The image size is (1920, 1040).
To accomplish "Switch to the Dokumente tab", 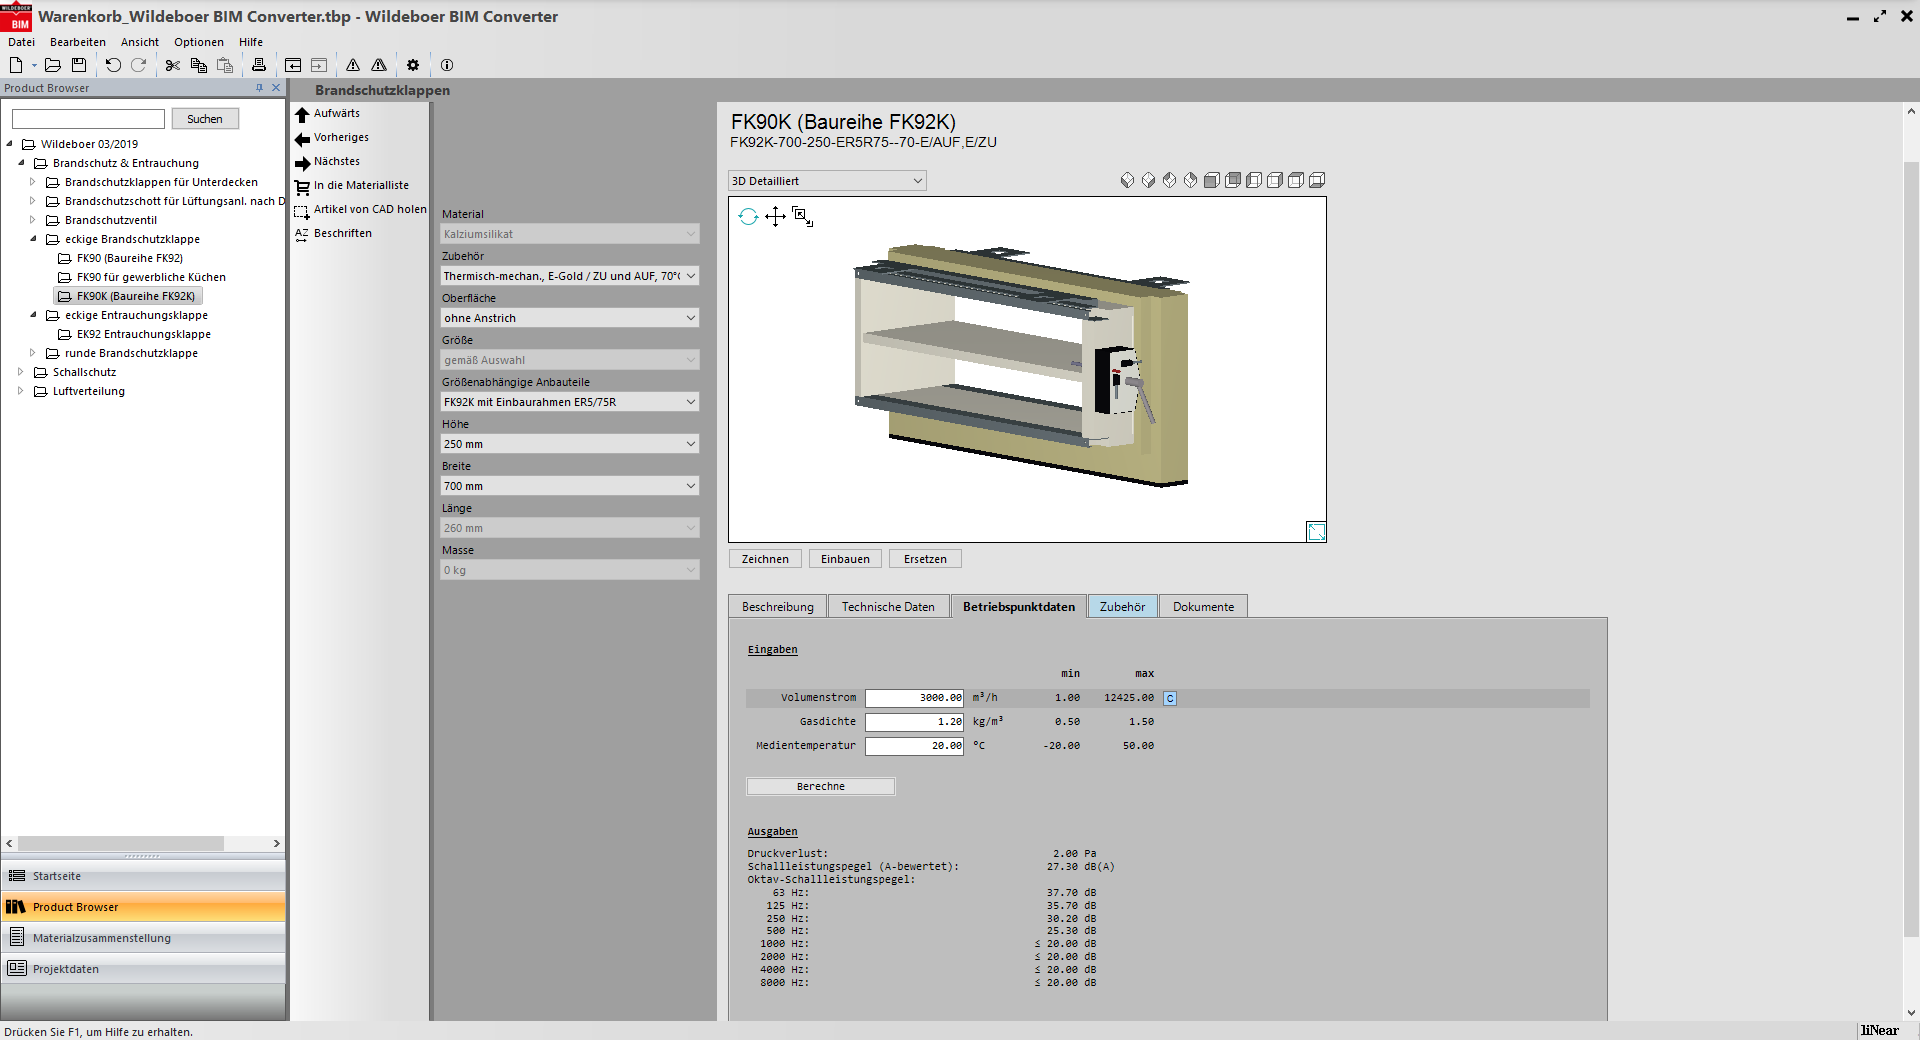I will [1204, 607].
